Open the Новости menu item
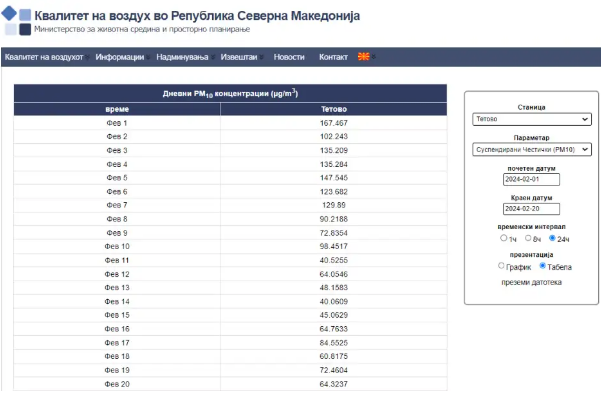 tap(289, 57)
